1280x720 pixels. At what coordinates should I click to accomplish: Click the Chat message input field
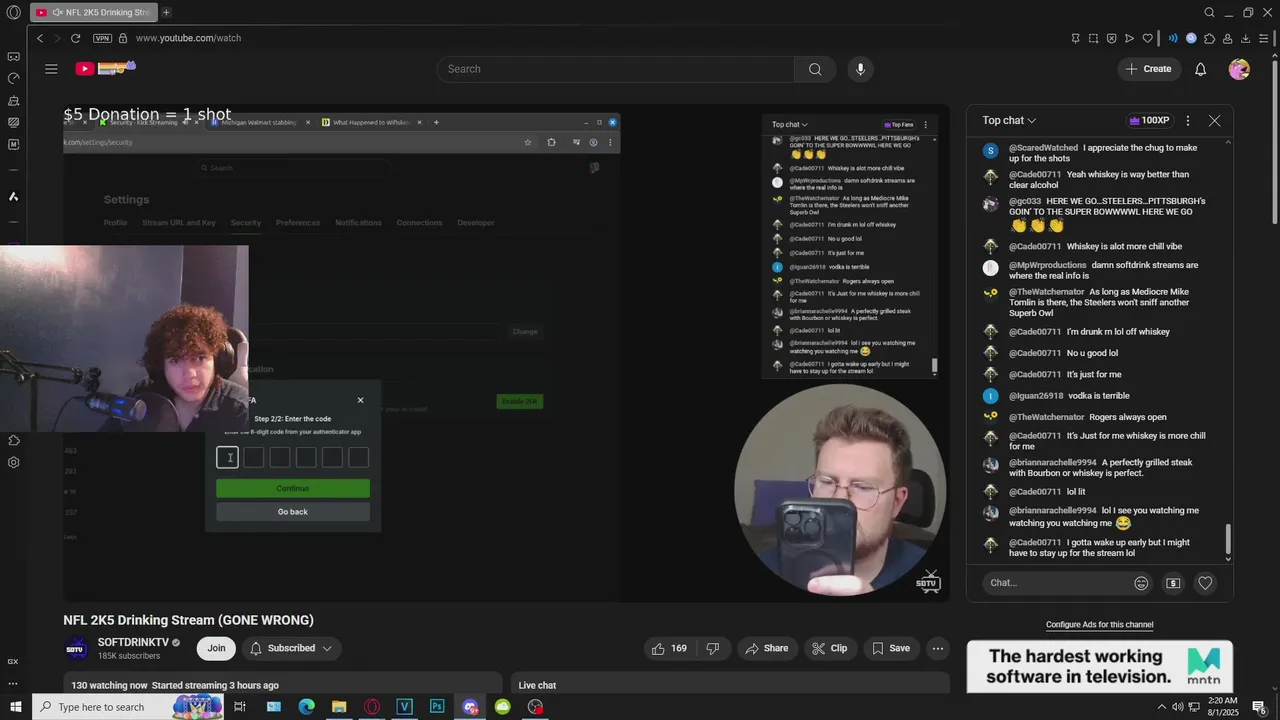(1056, 583)
